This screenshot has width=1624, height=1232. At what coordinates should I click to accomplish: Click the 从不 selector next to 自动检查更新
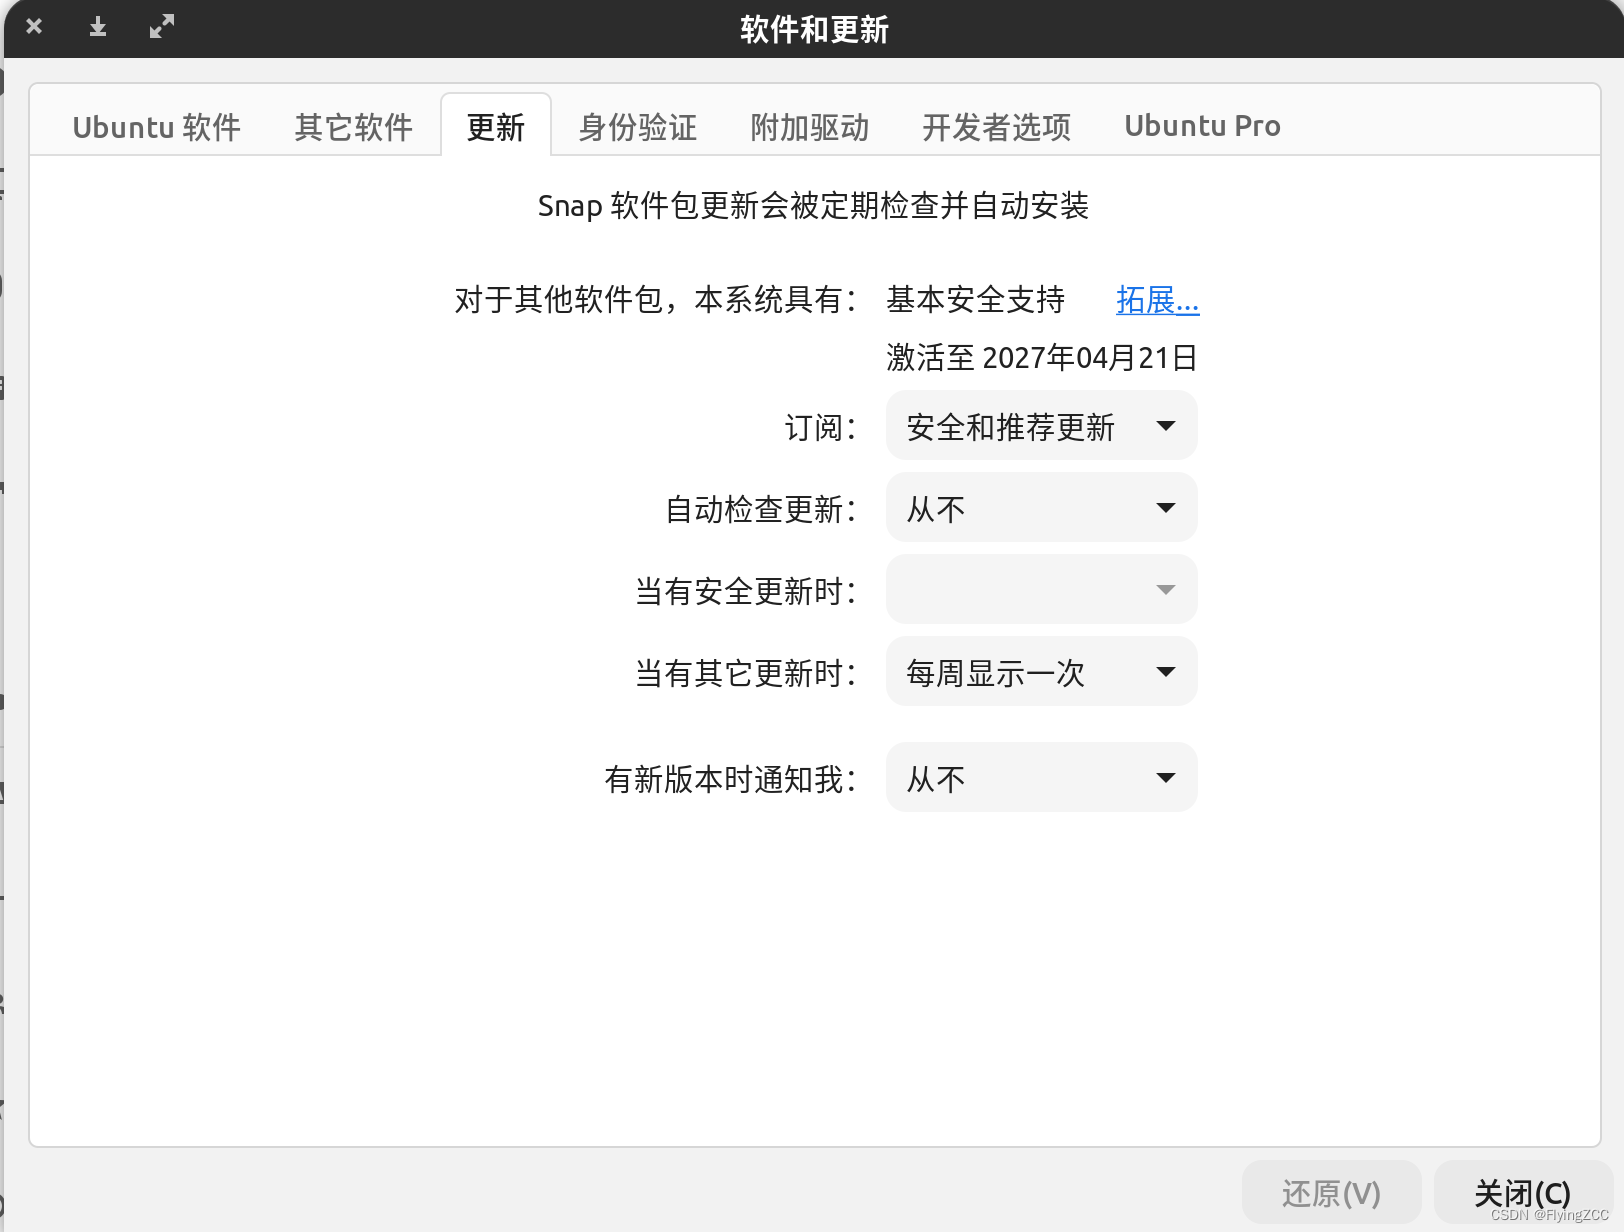click(x=1041, y=508)
